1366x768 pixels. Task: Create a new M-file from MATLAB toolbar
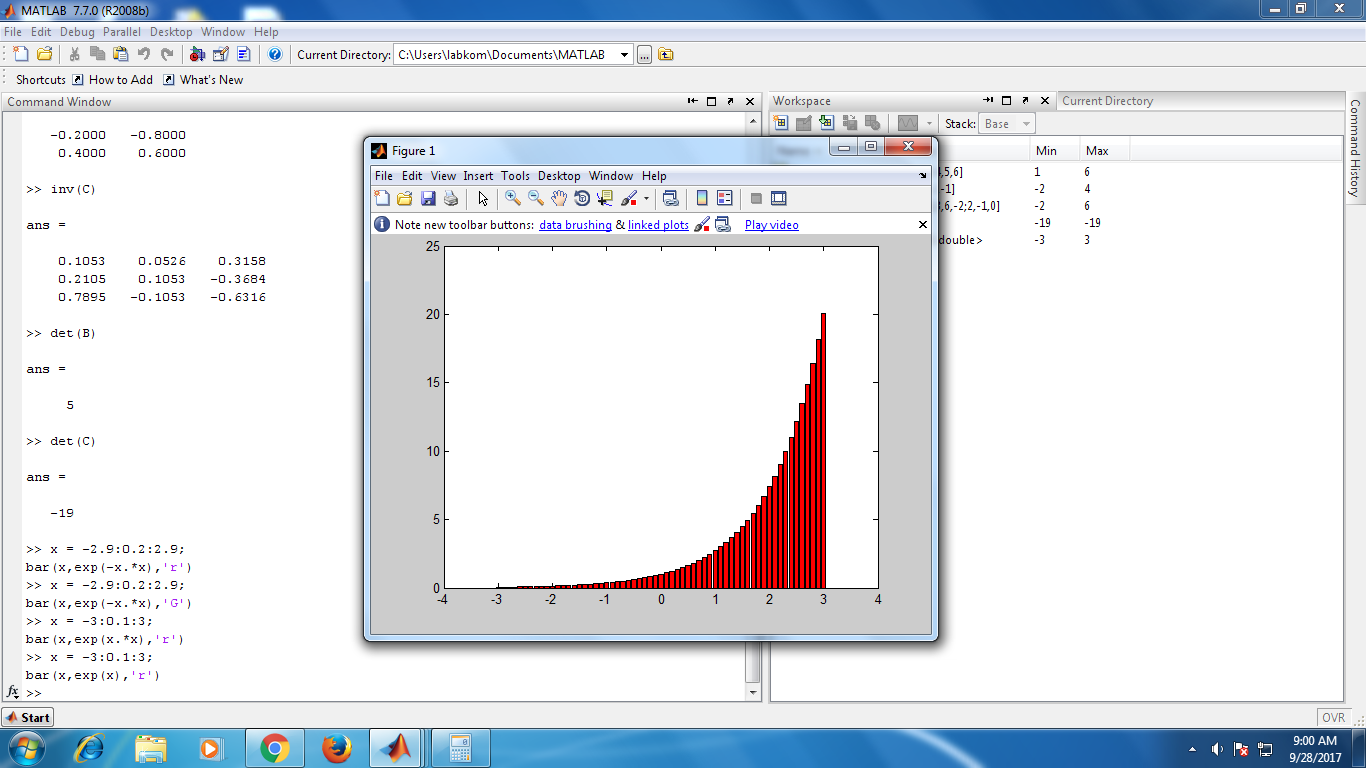click(x=21, y=54)
